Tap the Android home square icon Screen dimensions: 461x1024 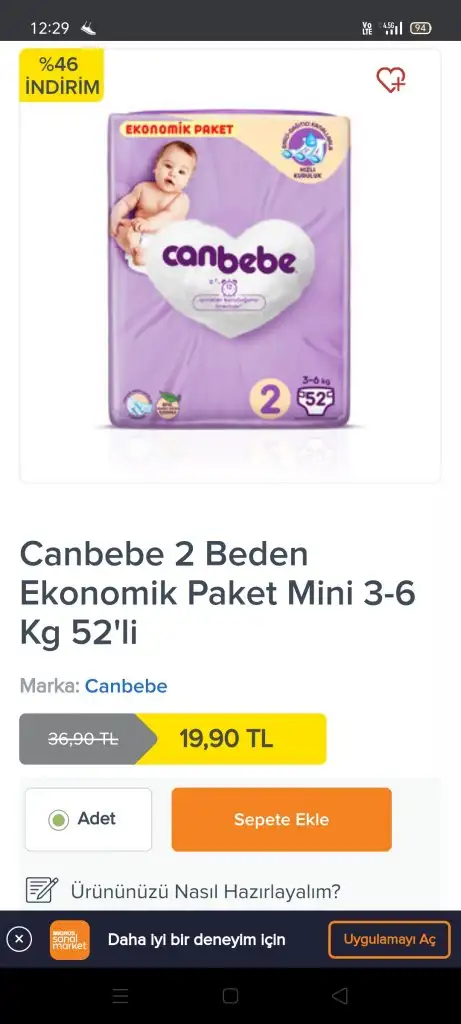pyautogui.click(x=230, y=995)
